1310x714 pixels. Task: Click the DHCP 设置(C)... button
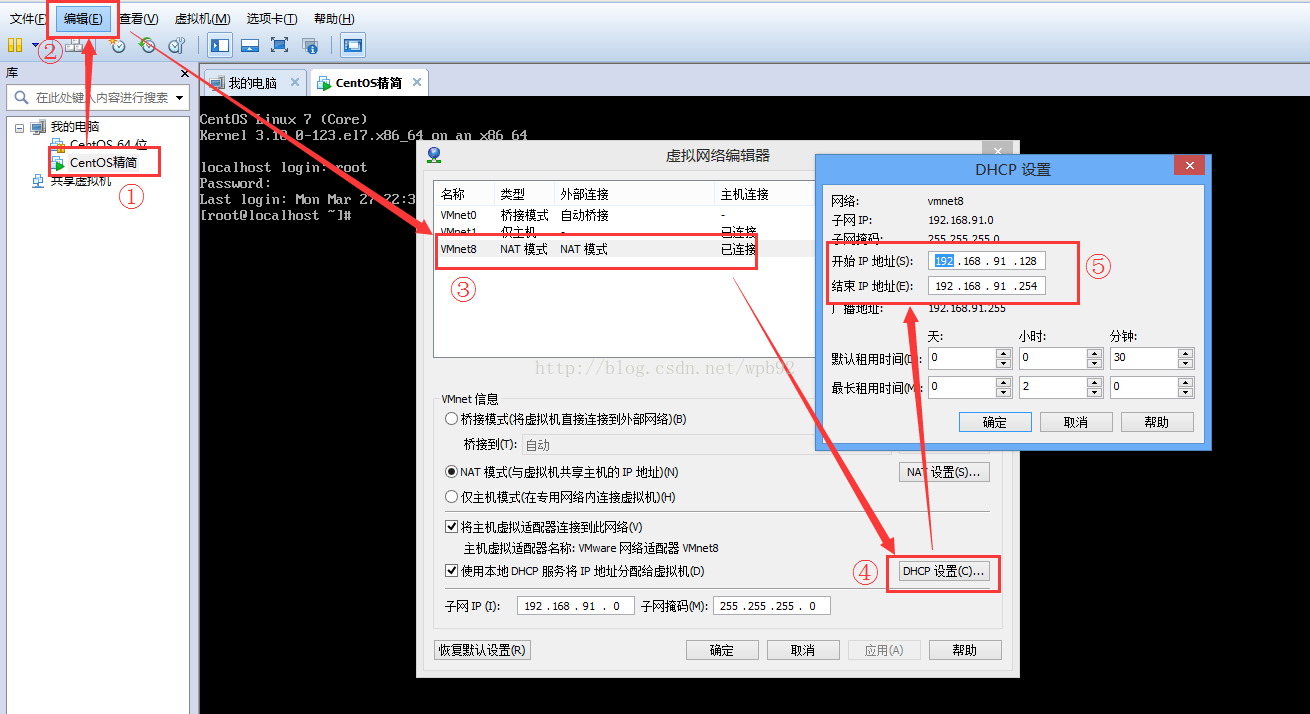944,571
